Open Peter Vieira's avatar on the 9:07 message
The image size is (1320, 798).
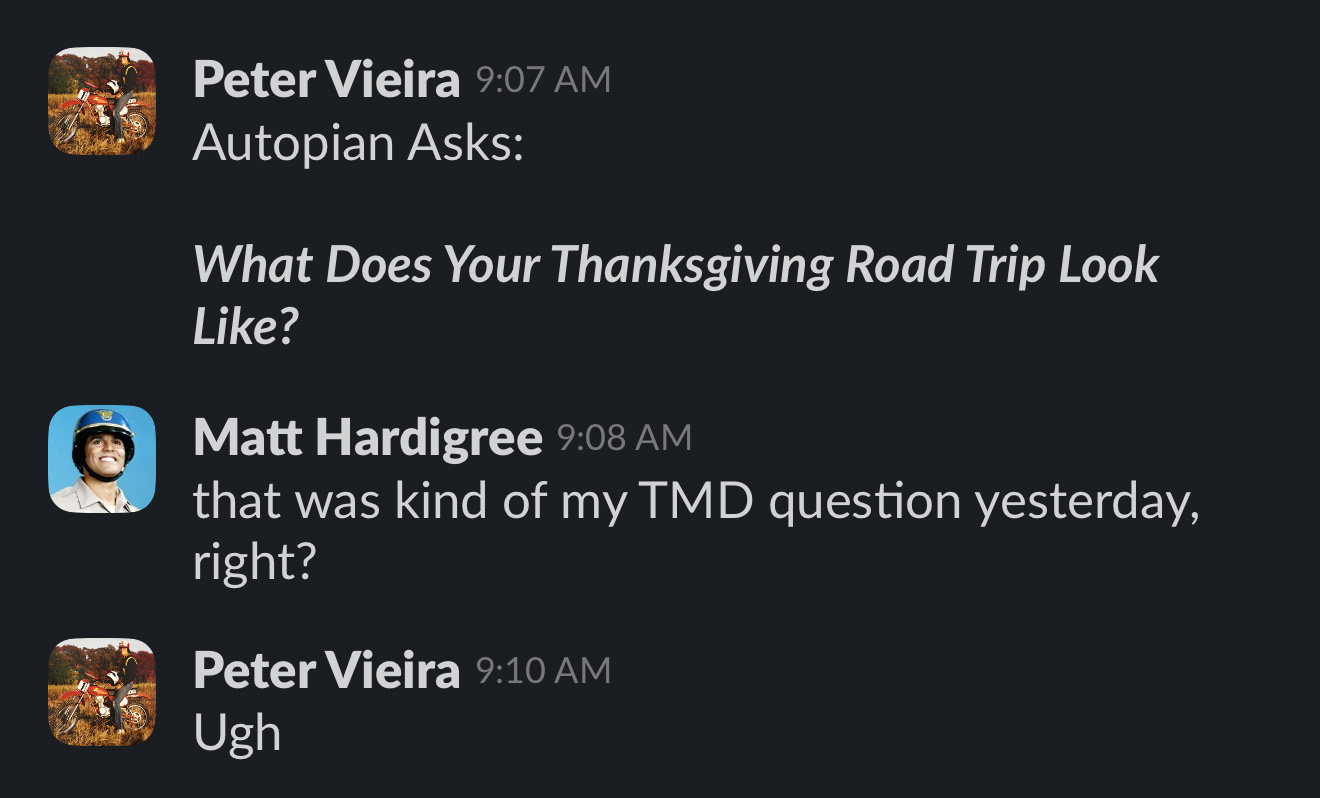(102, 101)
